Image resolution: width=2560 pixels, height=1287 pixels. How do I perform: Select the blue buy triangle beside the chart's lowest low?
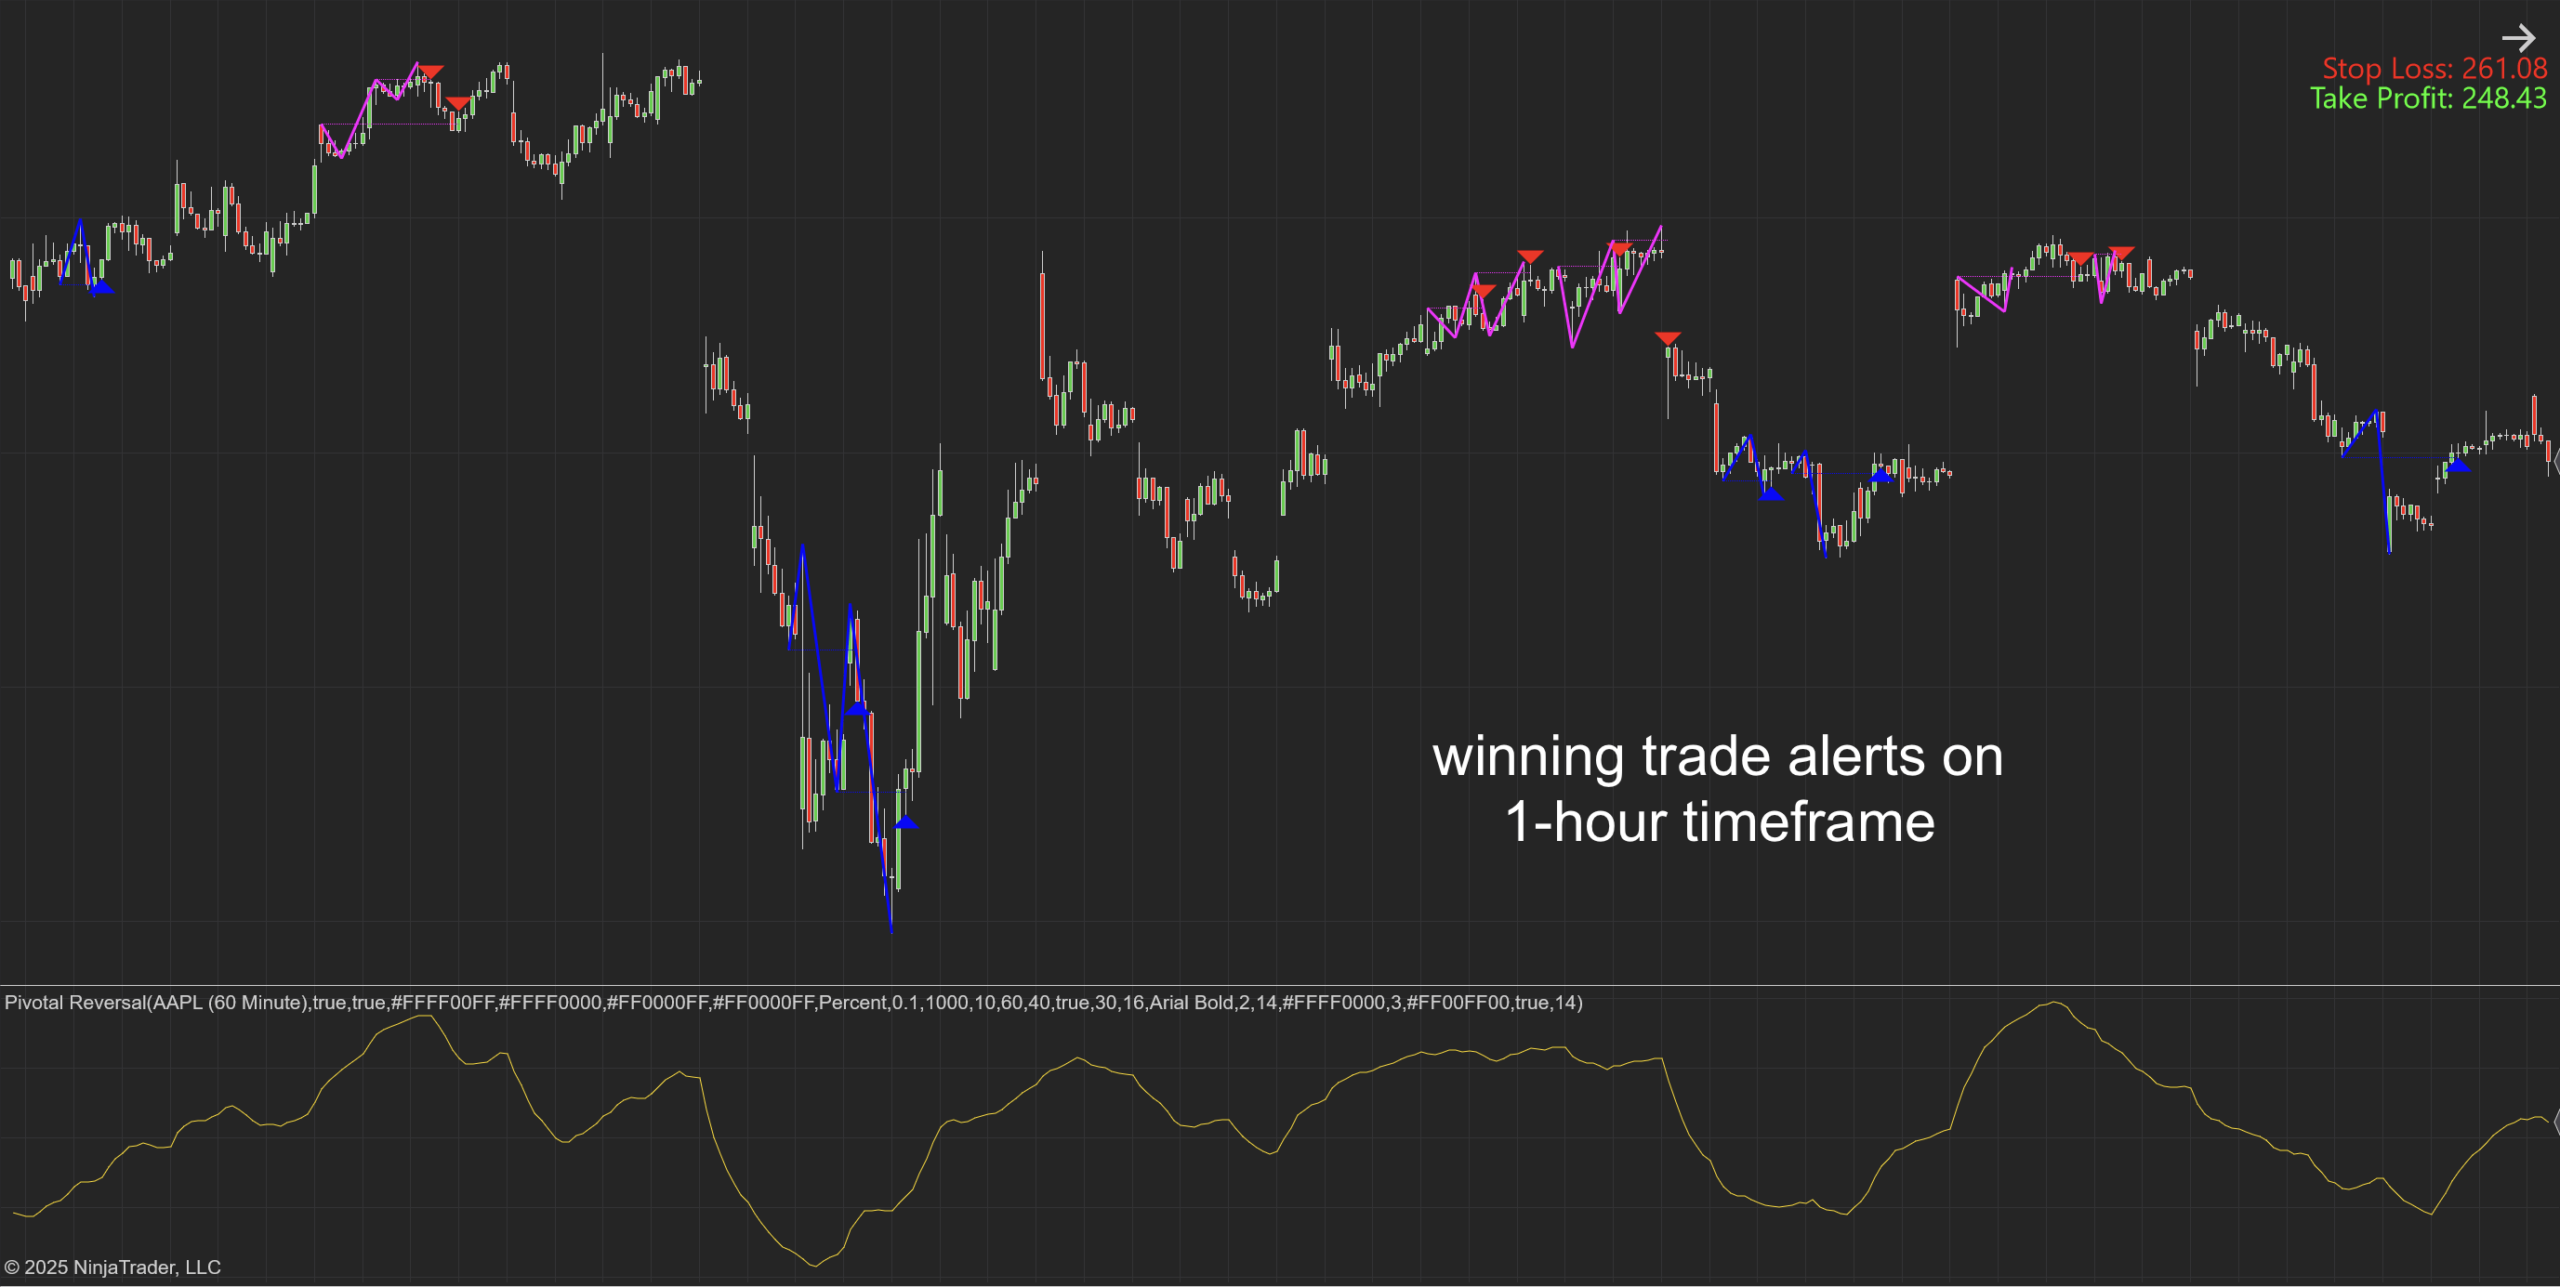pos(906,822)
